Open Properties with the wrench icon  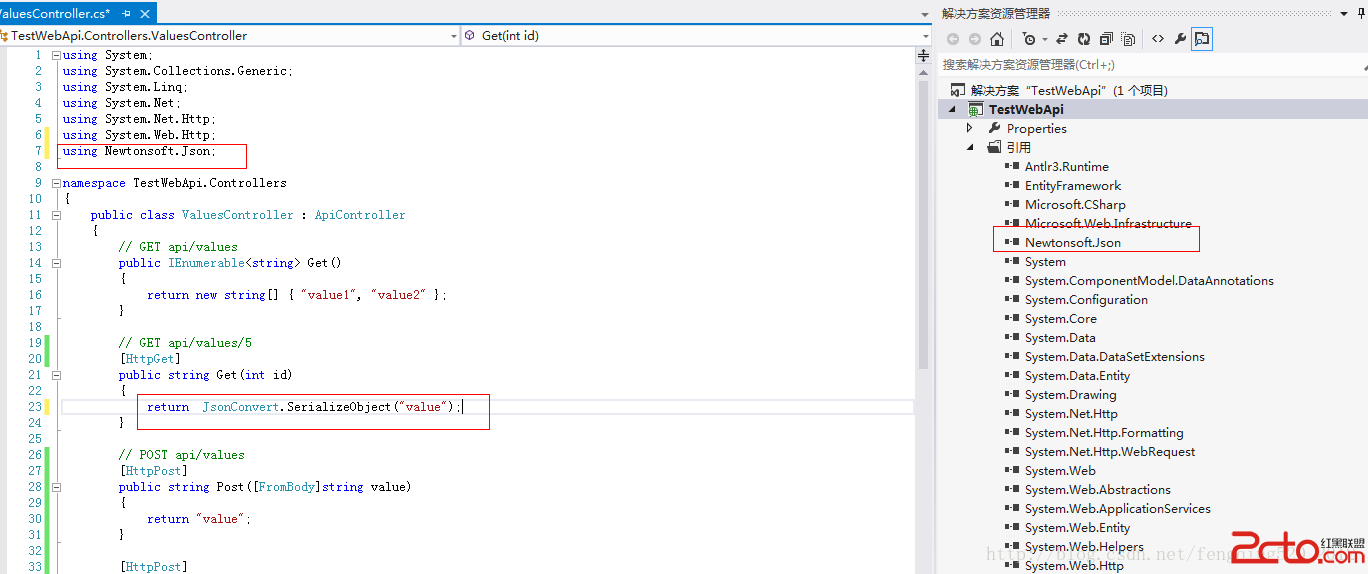1180,39
